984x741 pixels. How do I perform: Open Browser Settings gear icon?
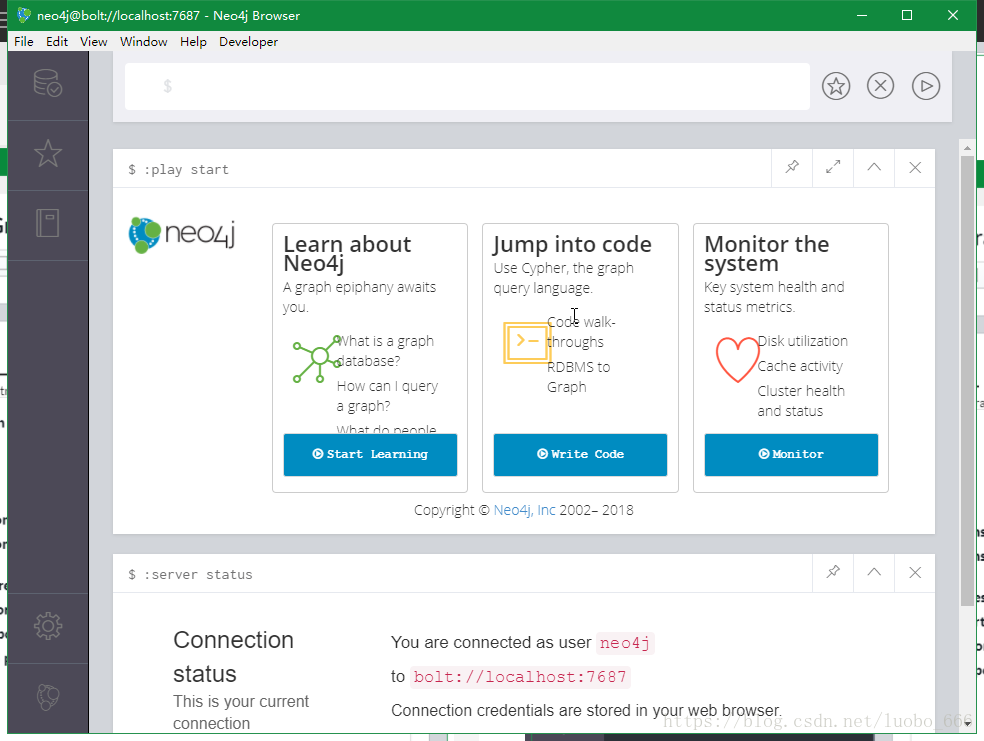[x=48, y=626]
